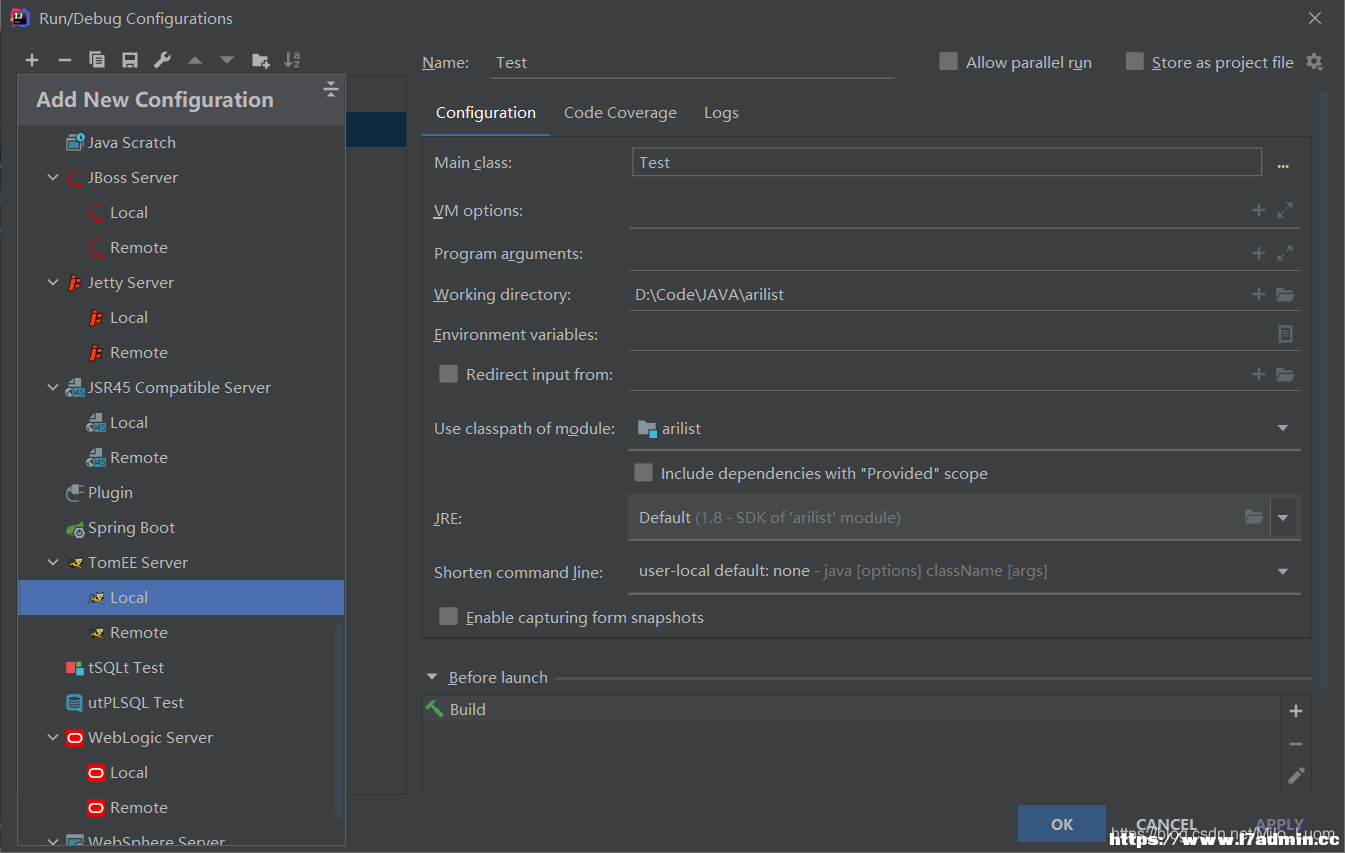Viewport: 1345px width, 853px height.
Task: Collapse the Jetty Server tree node
Action: (x=53, y=282)
